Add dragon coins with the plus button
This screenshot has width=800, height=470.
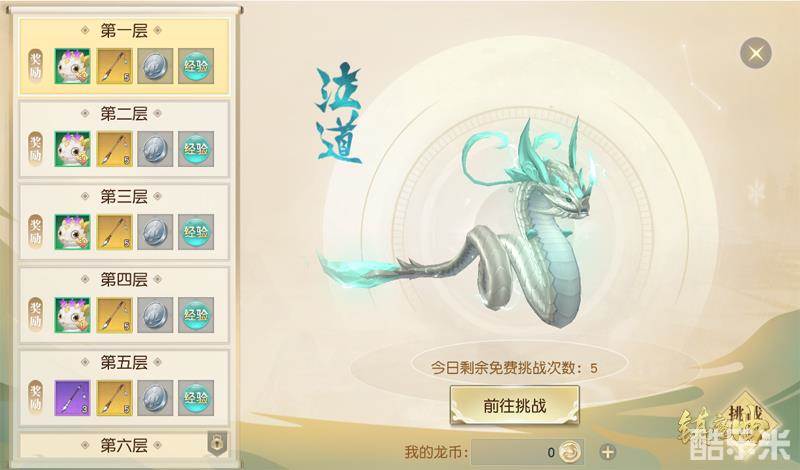[x=607, y=452]
